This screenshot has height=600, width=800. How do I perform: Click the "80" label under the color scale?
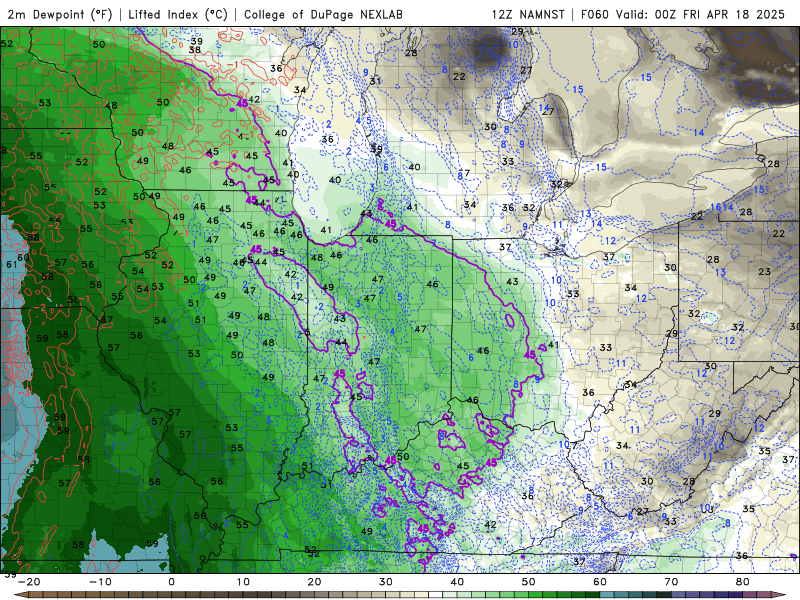(x=743, y=582)
